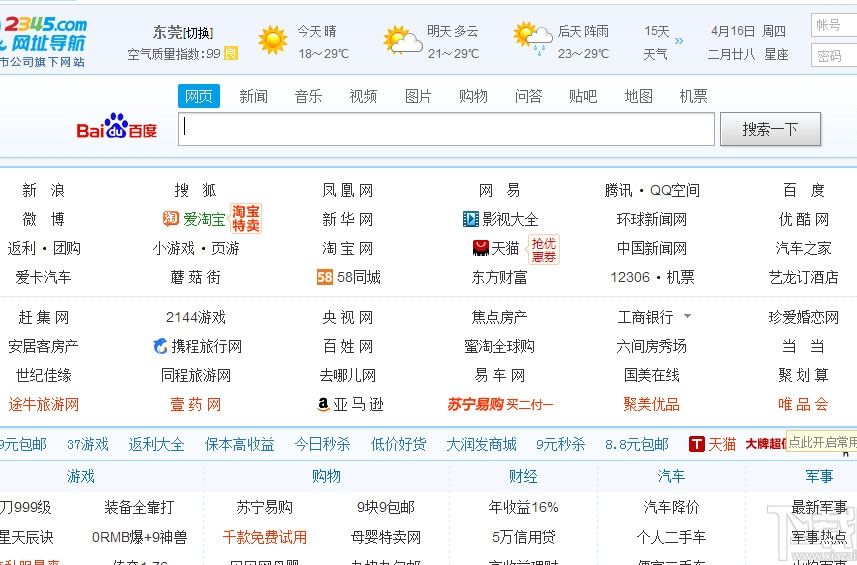This screenshot has height=565, width=857.
Task: Open the 聚美优品 link
Action: [651, 404]
